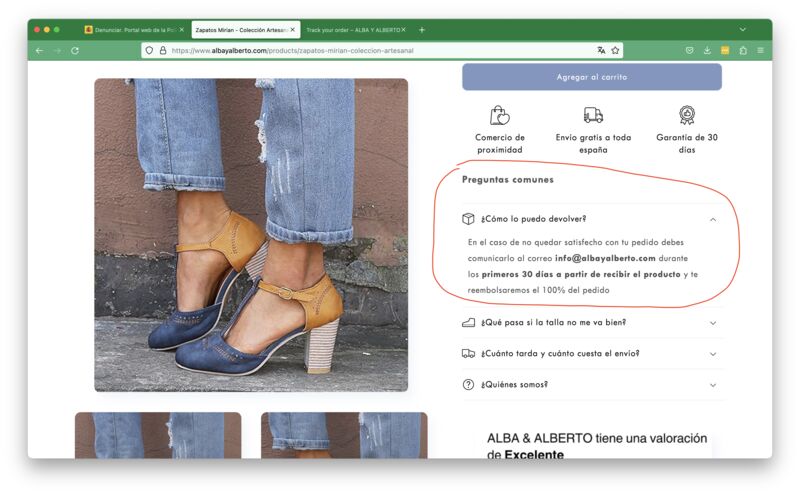
Task: Close the Zapatos Mirian tab
Action: [292, 30]
